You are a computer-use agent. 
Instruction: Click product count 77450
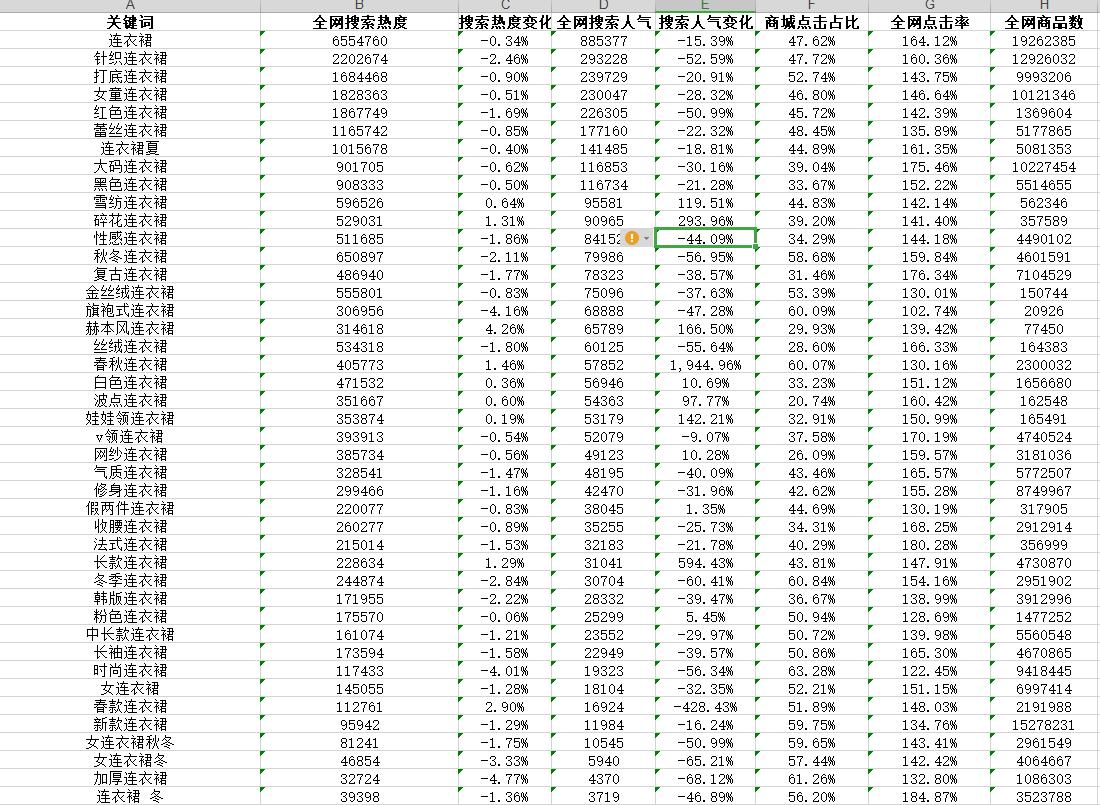tap(1044, 328)
